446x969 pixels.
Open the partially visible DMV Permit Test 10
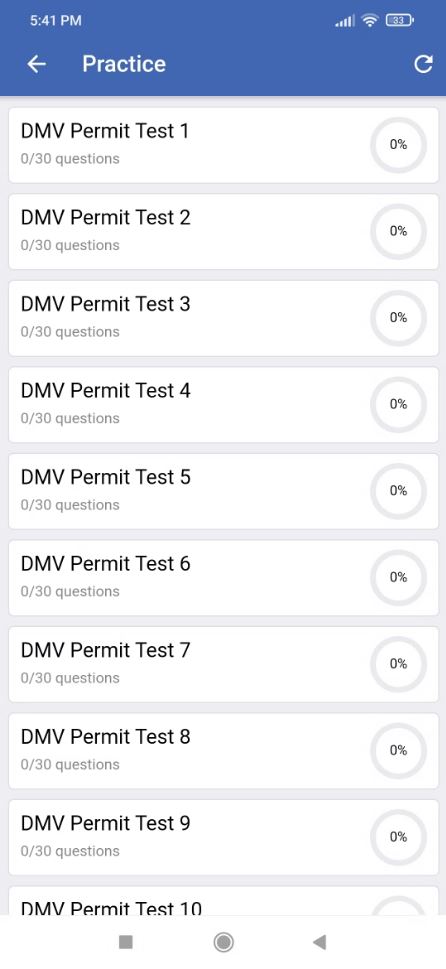223,901
